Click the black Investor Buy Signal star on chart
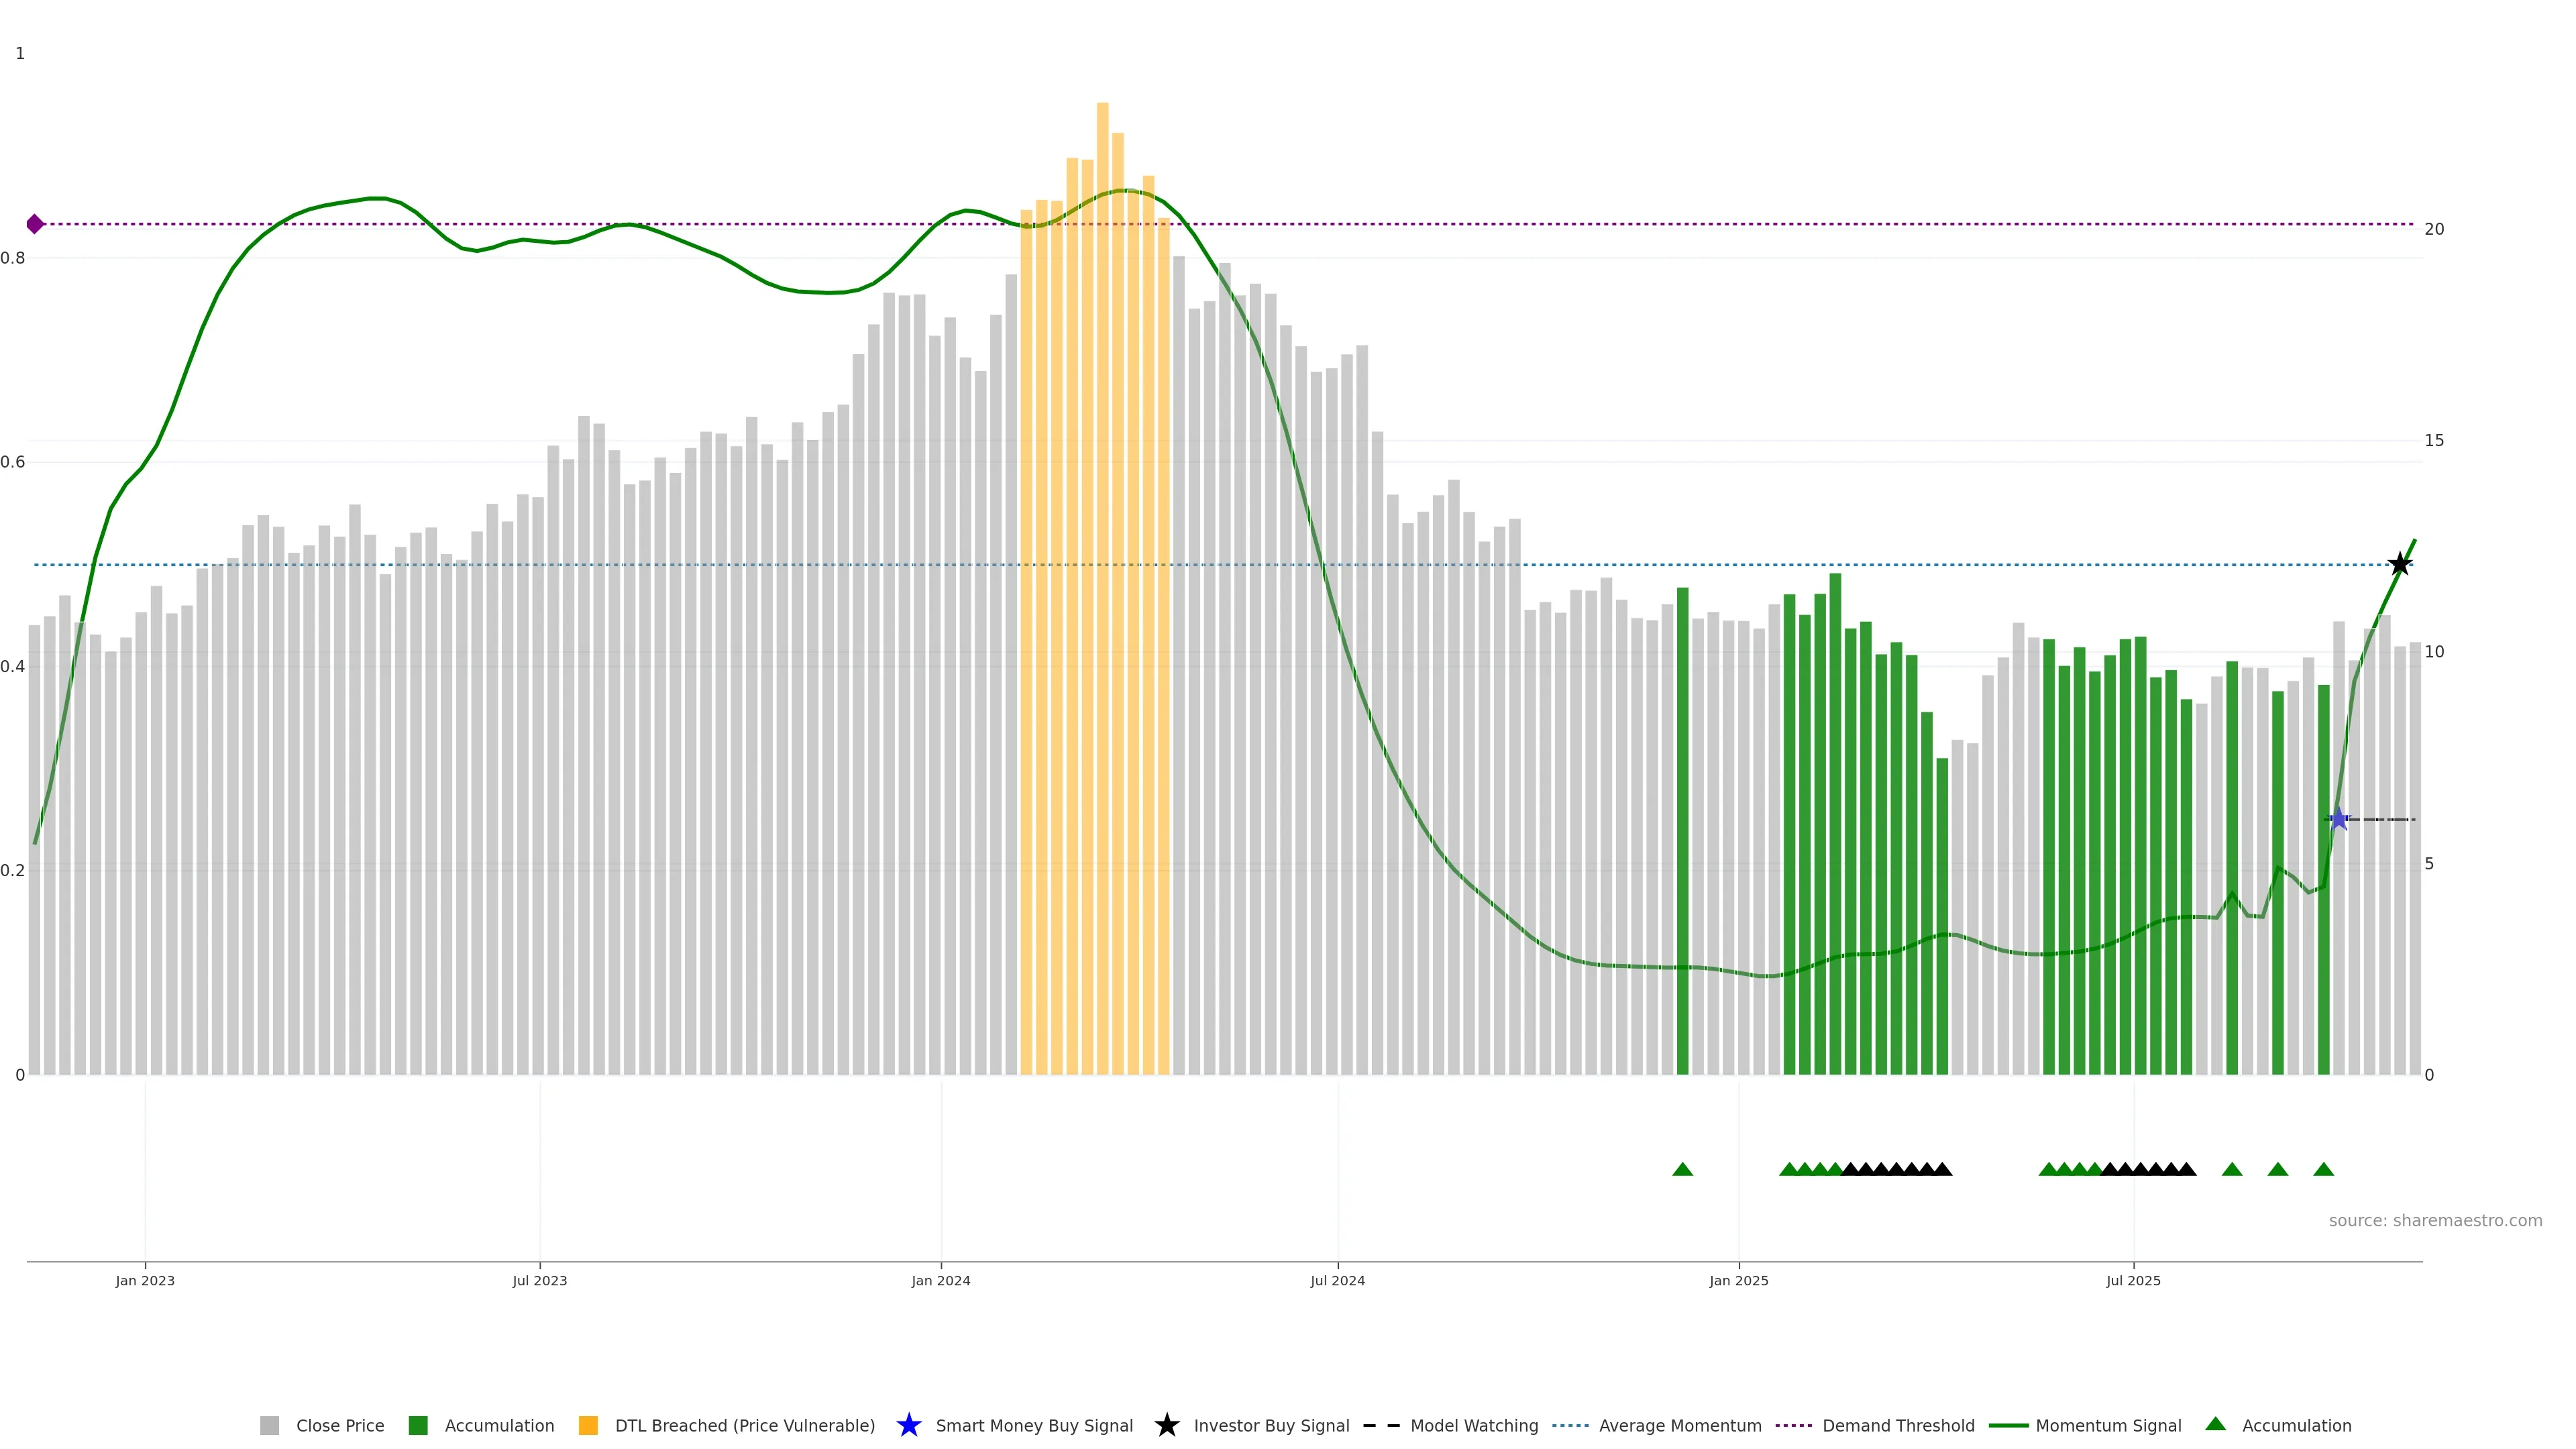The width and height of the screenshot is (2576, 1449). 2399,565
